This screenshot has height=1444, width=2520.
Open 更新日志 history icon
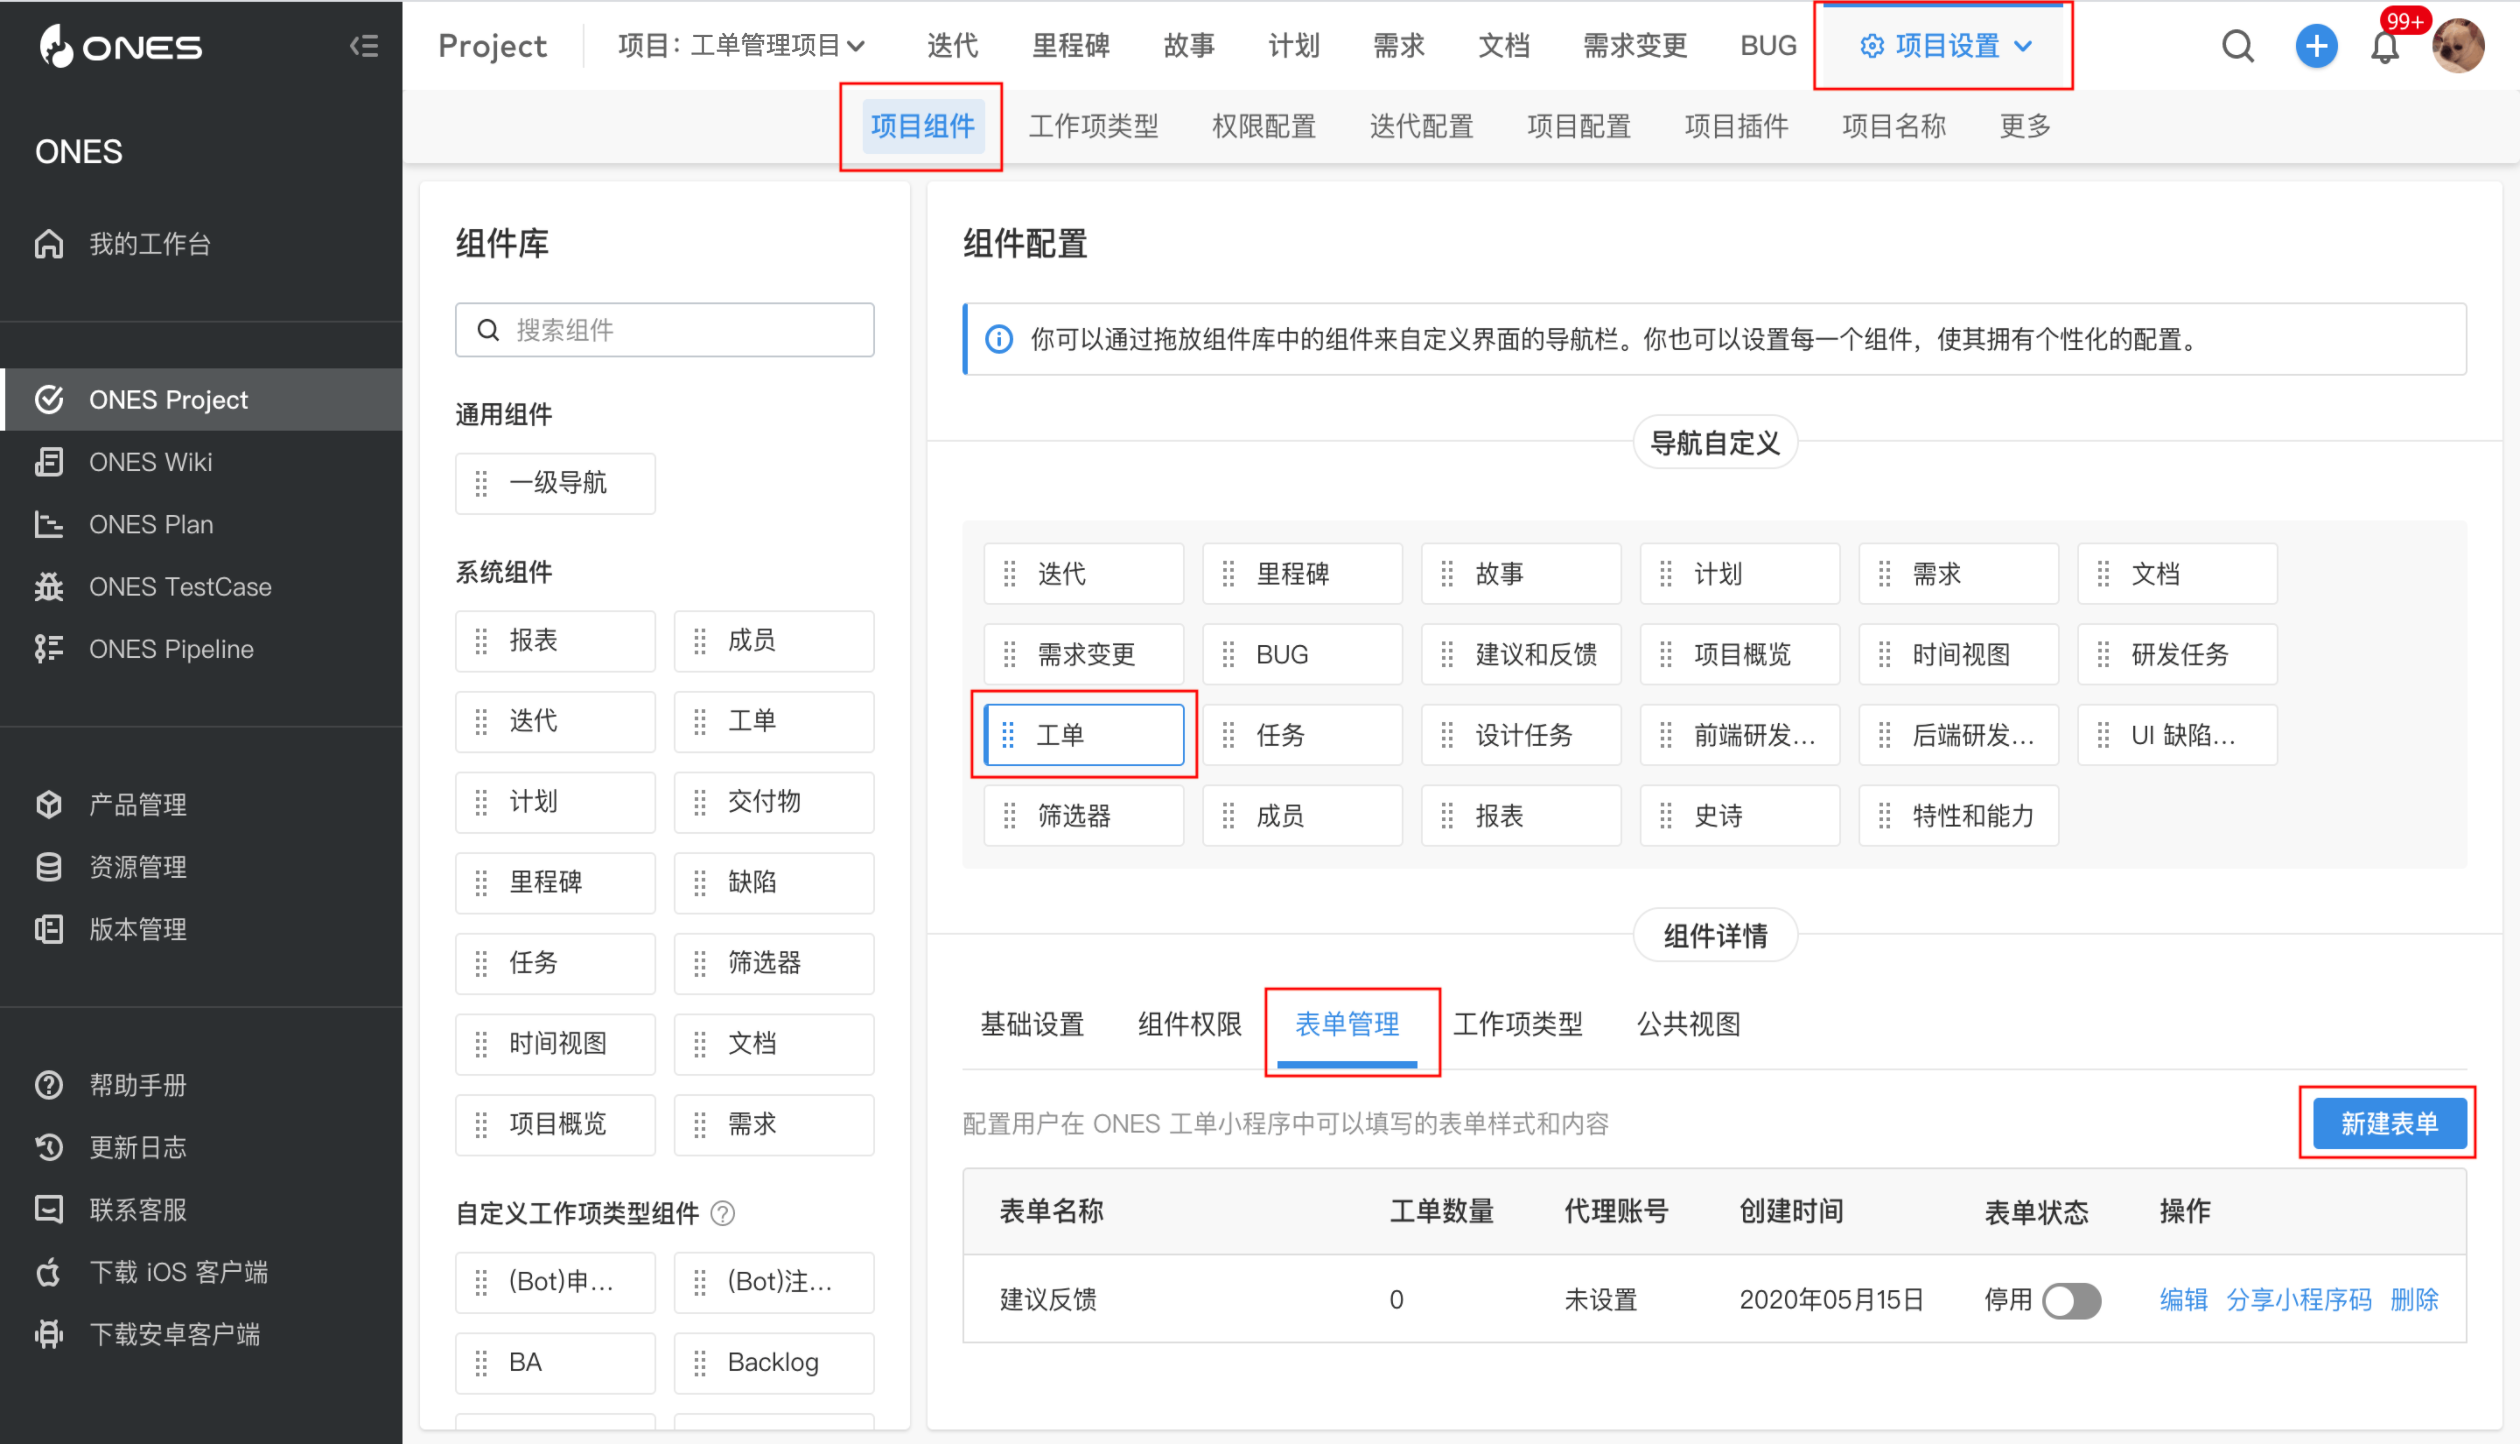(49, 1147)
